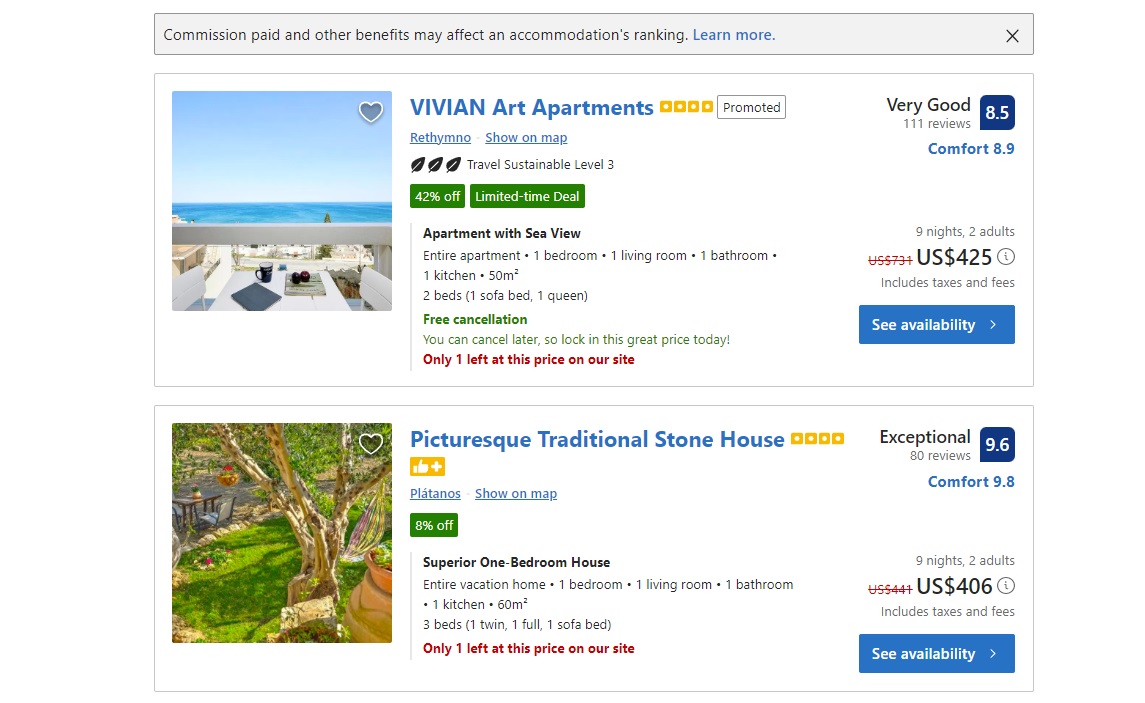1145x703 pixels.
Task: Open the Learn more link
Action: pyautogui.click(x=733, y=34)
